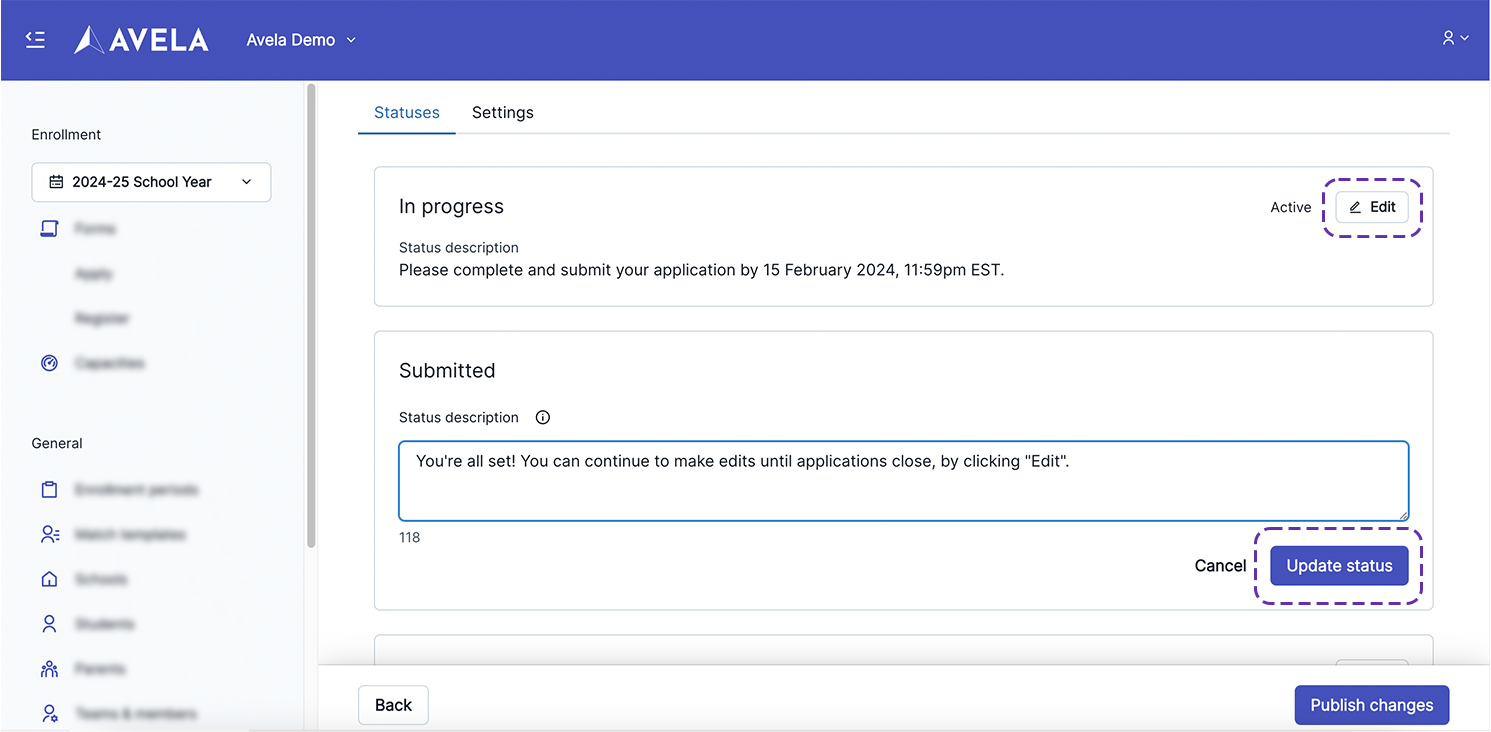1491x732 pixels.
Task: Open the user profile menu
Action: pyautogui.click(x=1455, y=38)
